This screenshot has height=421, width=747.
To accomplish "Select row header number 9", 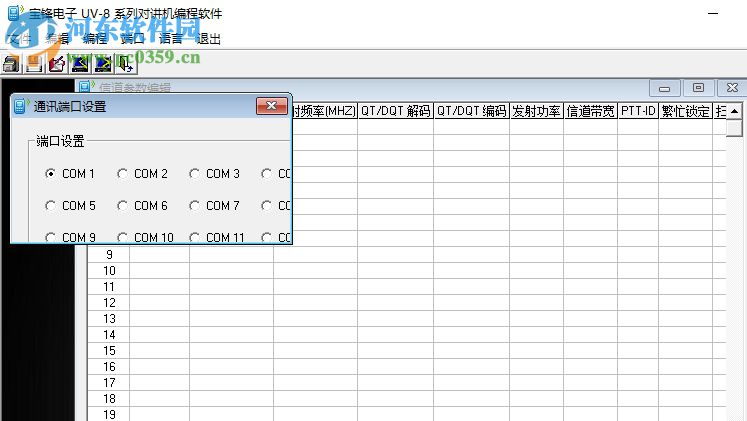I will click(109, 255).
